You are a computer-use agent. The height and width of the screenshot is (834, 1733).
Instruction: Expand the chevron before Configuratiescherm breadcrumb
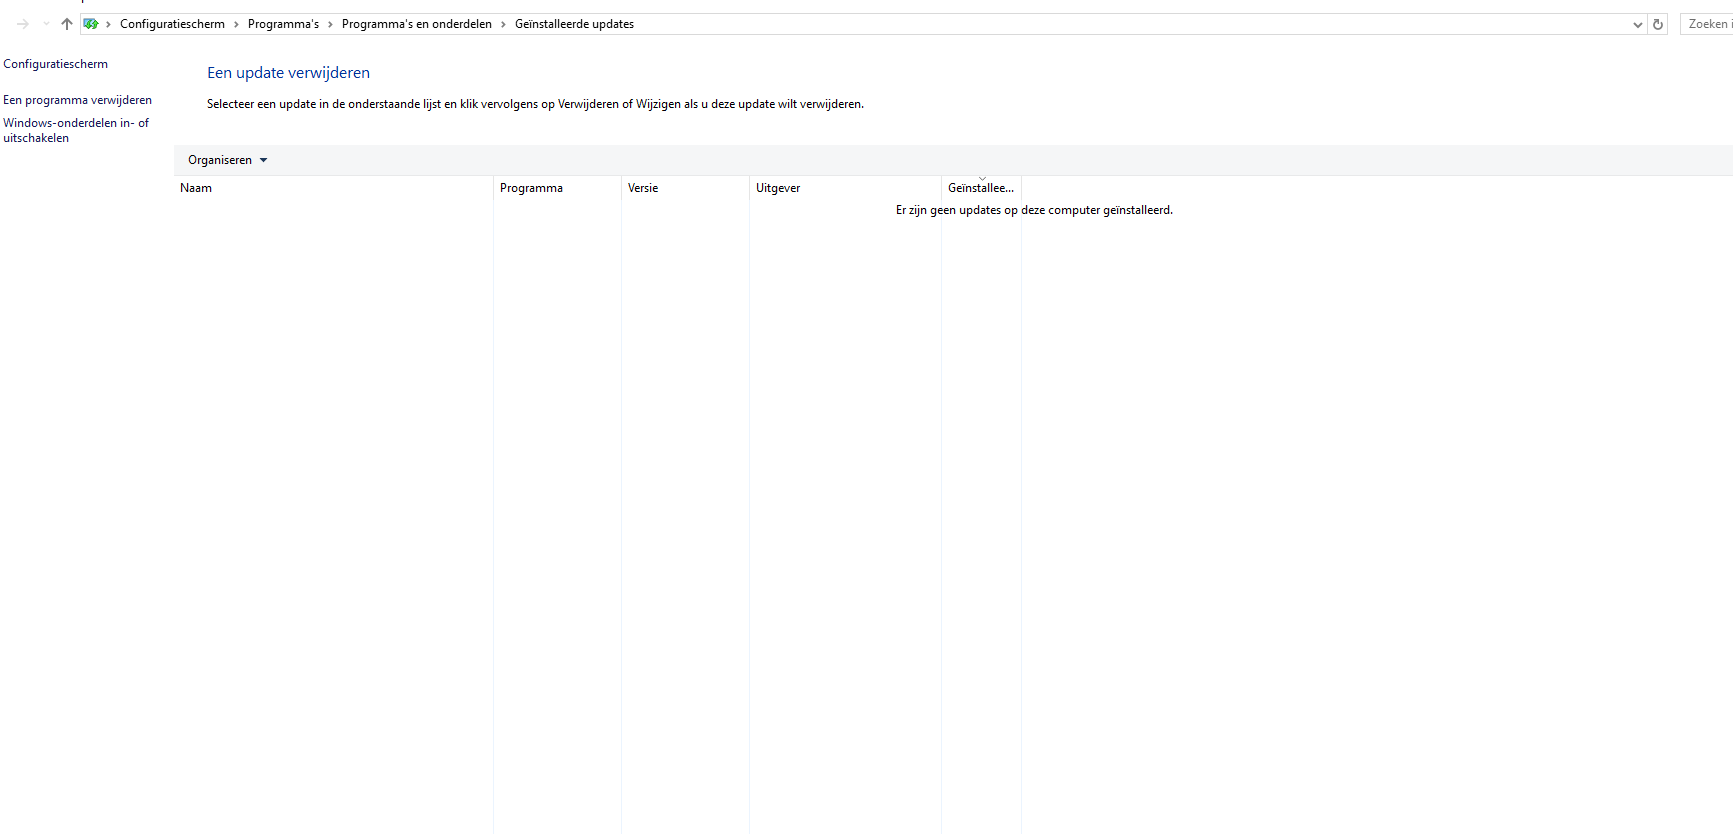[108, 24]
